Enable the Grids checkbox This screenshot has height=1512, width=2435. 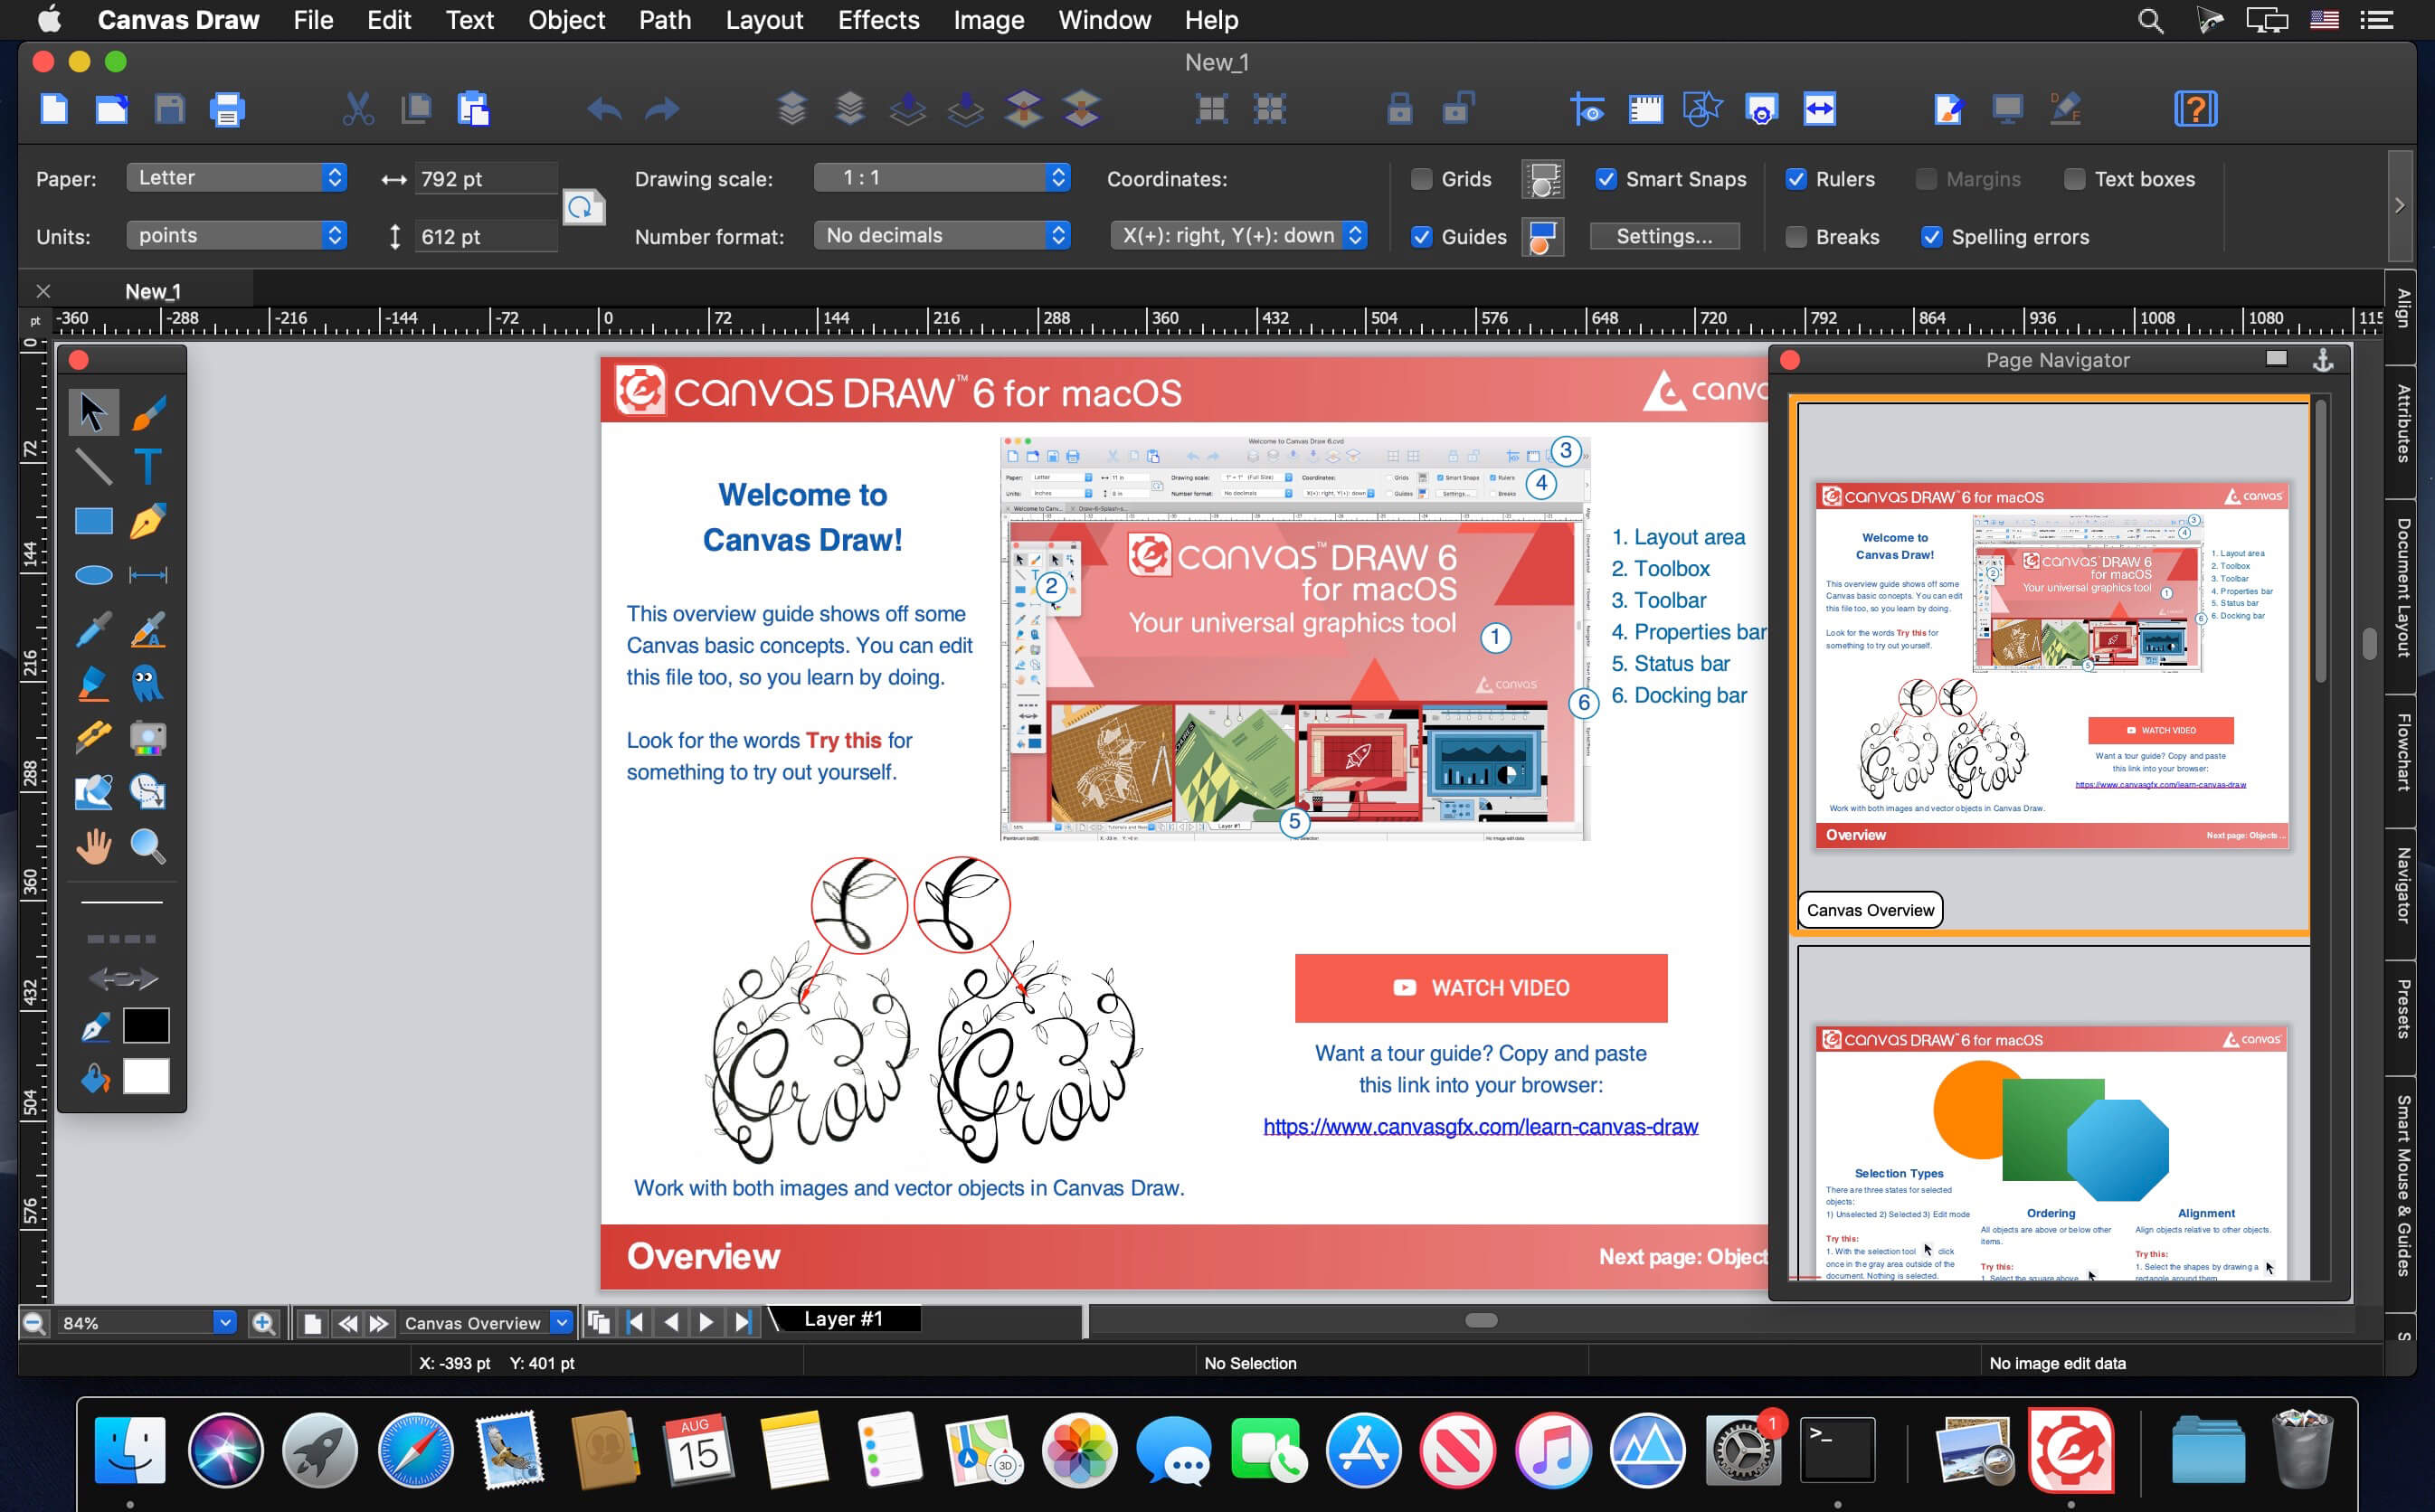tap(1421, 179)
